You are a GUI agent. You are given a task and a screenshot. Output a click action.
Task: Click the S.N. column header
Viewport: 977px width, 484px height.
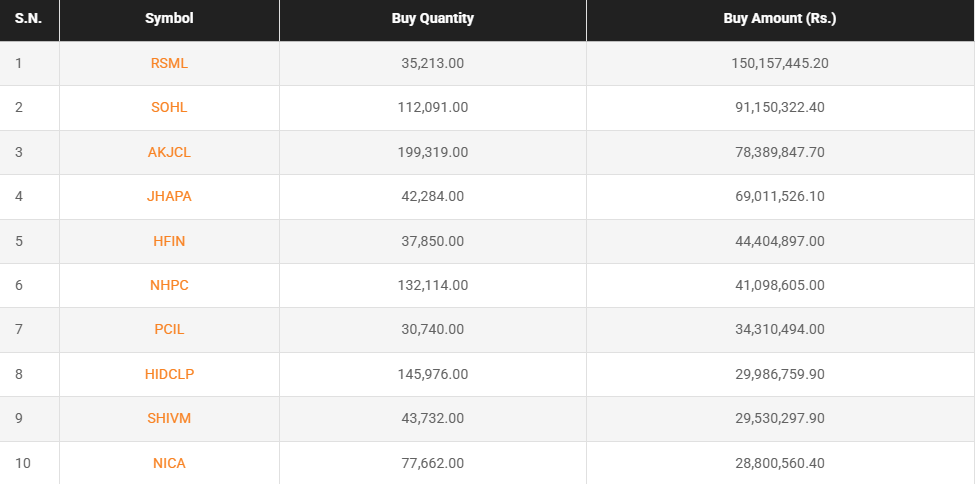27,19
